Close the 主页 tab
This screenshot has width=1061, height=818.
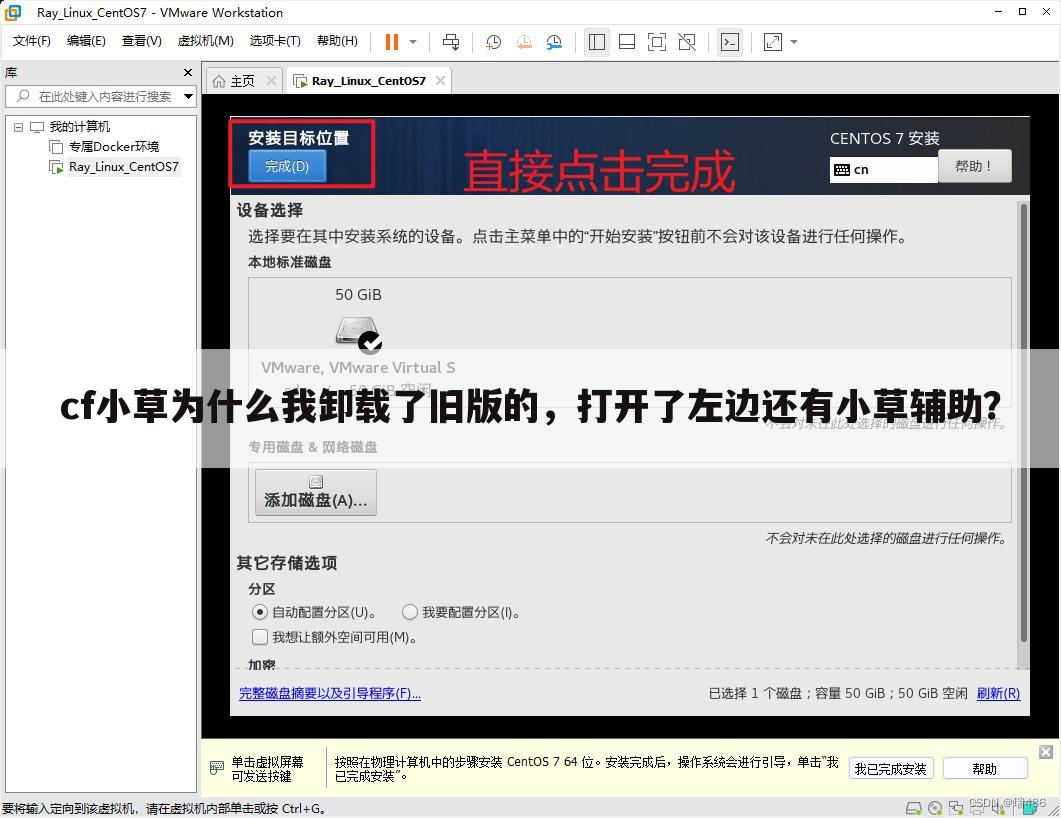point(271,81)
